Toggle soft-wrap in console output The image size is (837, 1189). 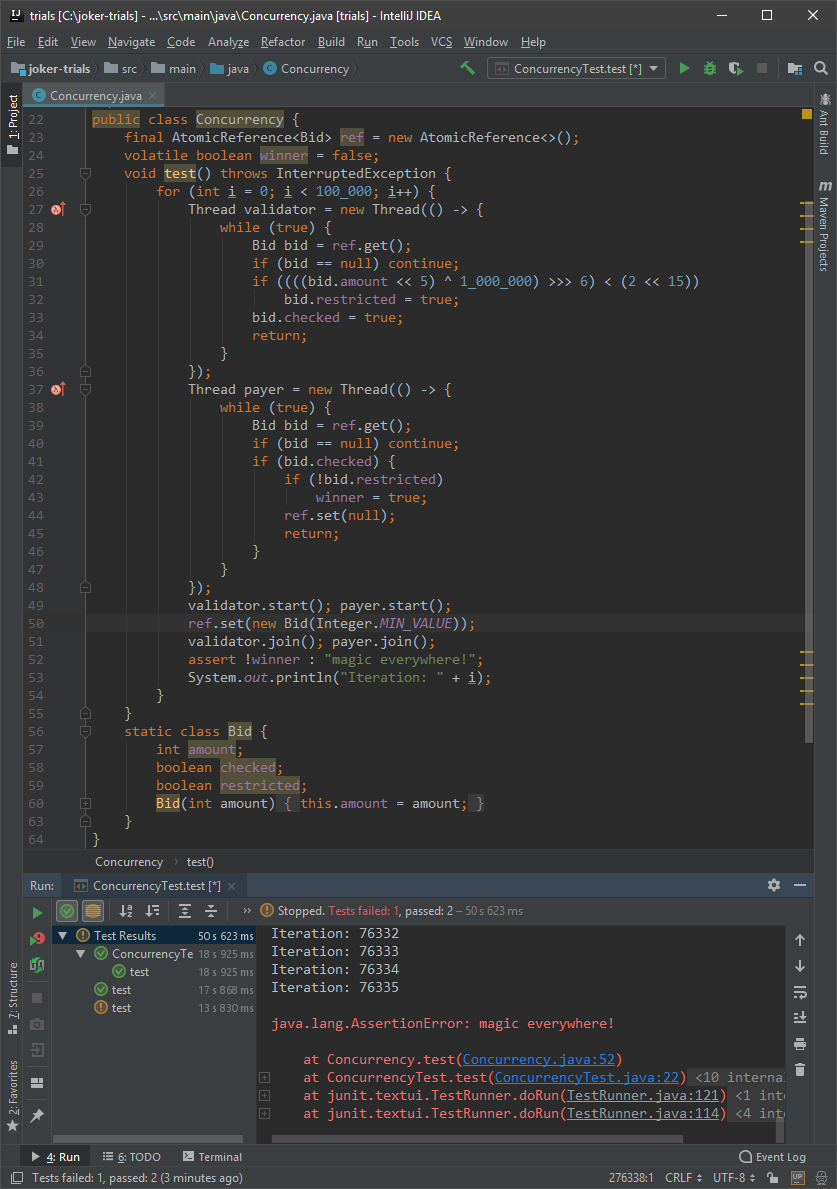[800, 993]
